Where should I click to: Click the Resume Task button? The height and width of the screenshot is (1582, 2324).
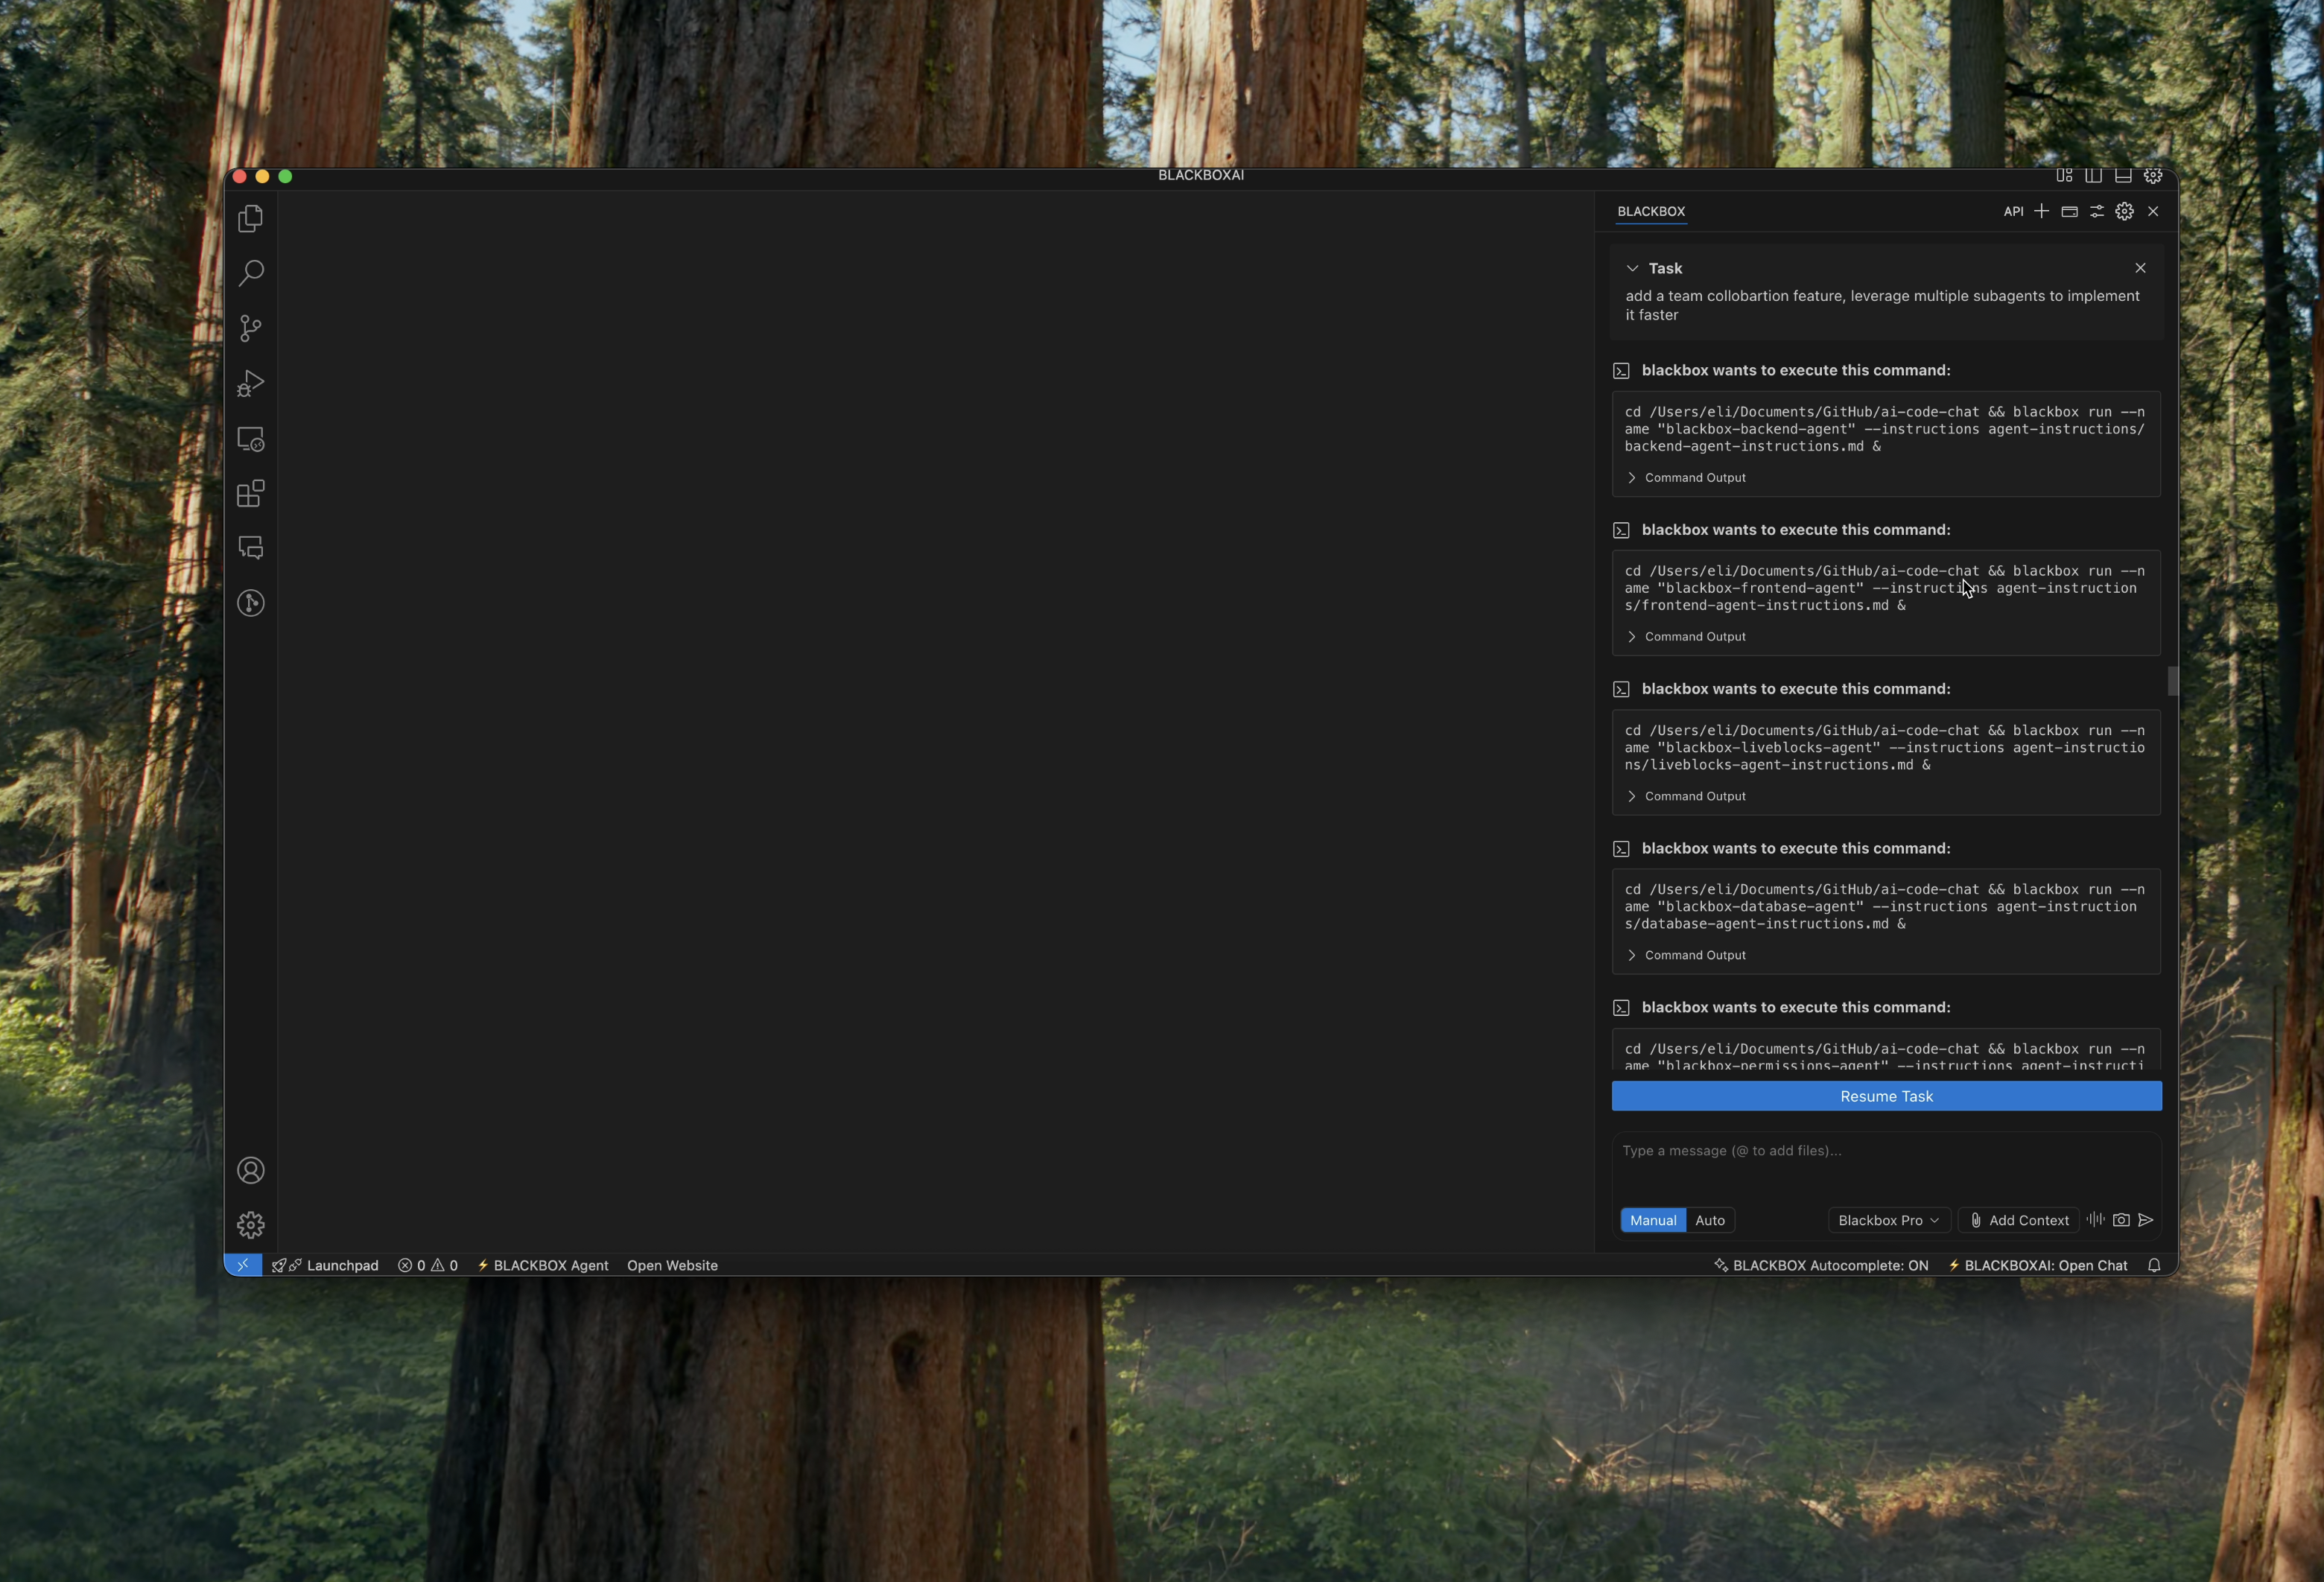click(x=1886, y=1096)
